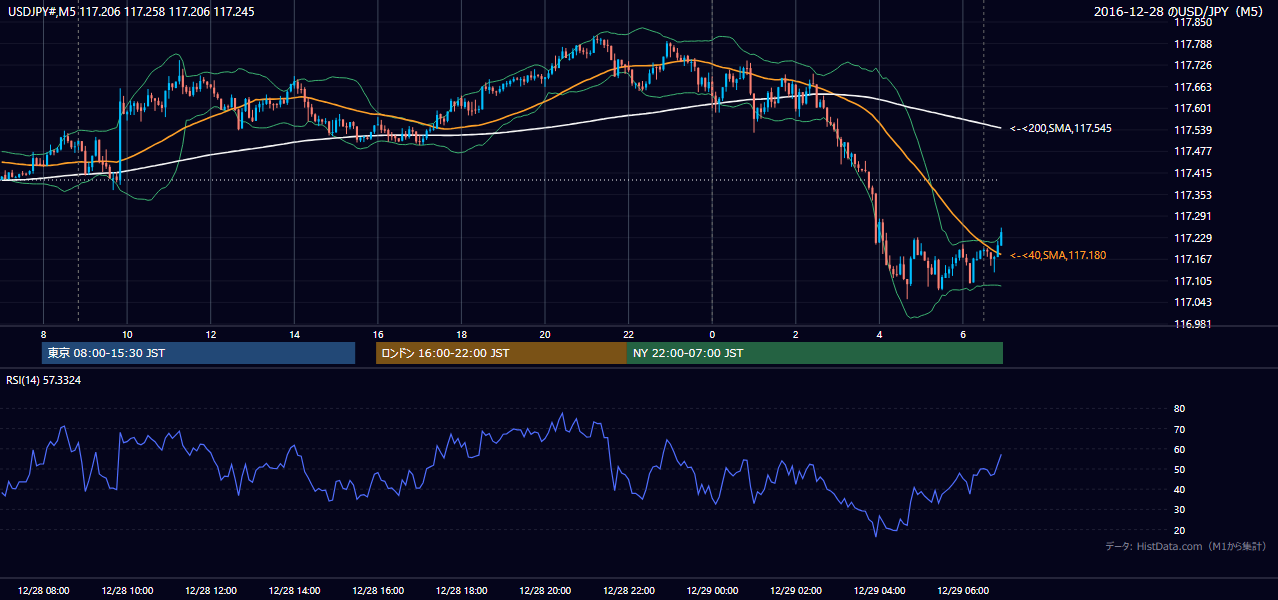Click the 12/28 08:00 bottom time label
Image resolution: width=1278 pixels, height=600 pixels.
(44, 591)
